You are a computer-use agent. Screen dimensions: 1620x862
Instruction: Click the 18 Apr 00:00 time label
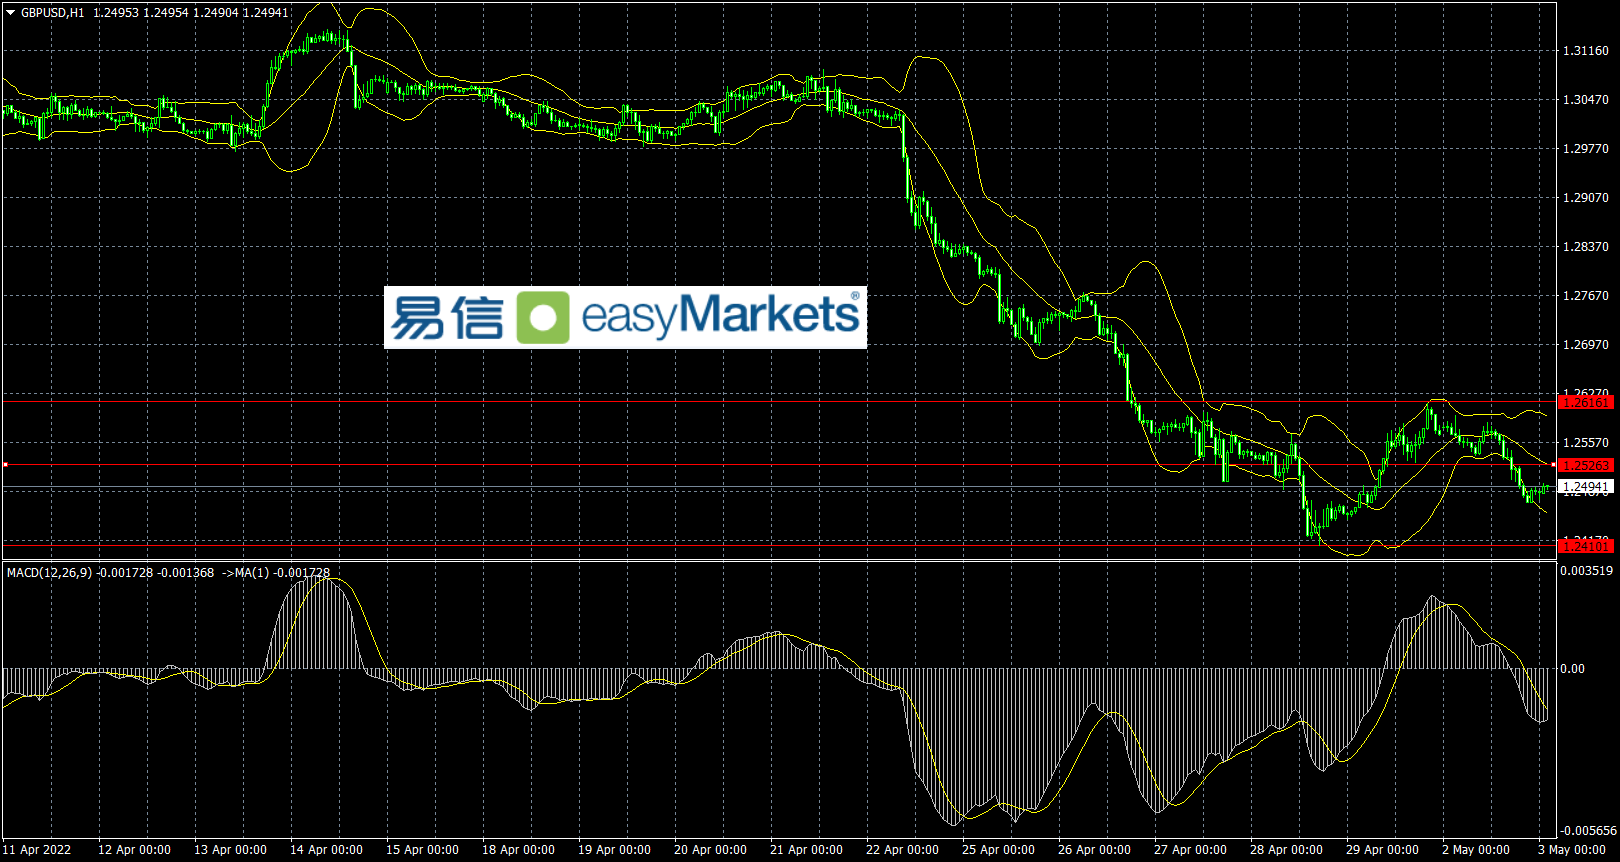click(518, 850)
